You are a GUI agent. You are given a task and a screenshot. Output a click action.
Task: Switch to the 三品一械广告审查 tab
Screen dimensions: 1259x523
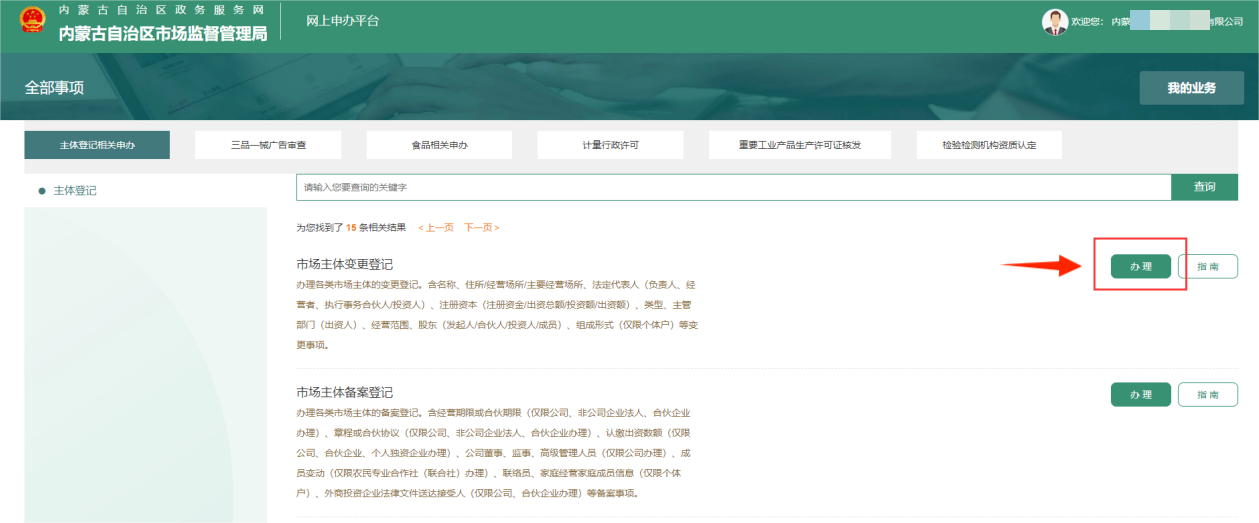[268, 145]
